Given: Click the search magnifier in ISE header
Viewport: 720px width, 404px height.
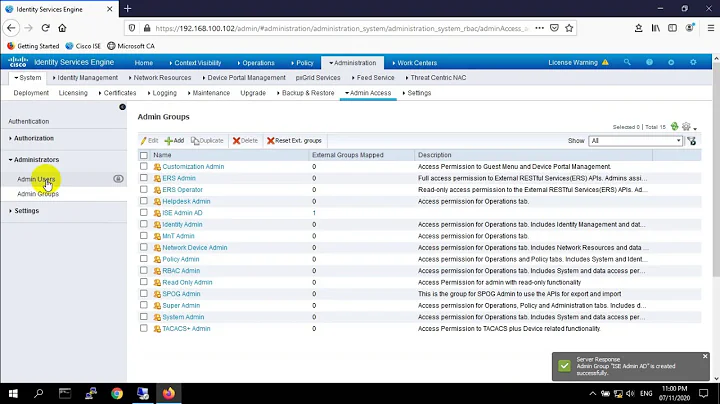Looking at the screenshot, I should tap(627, 62).
